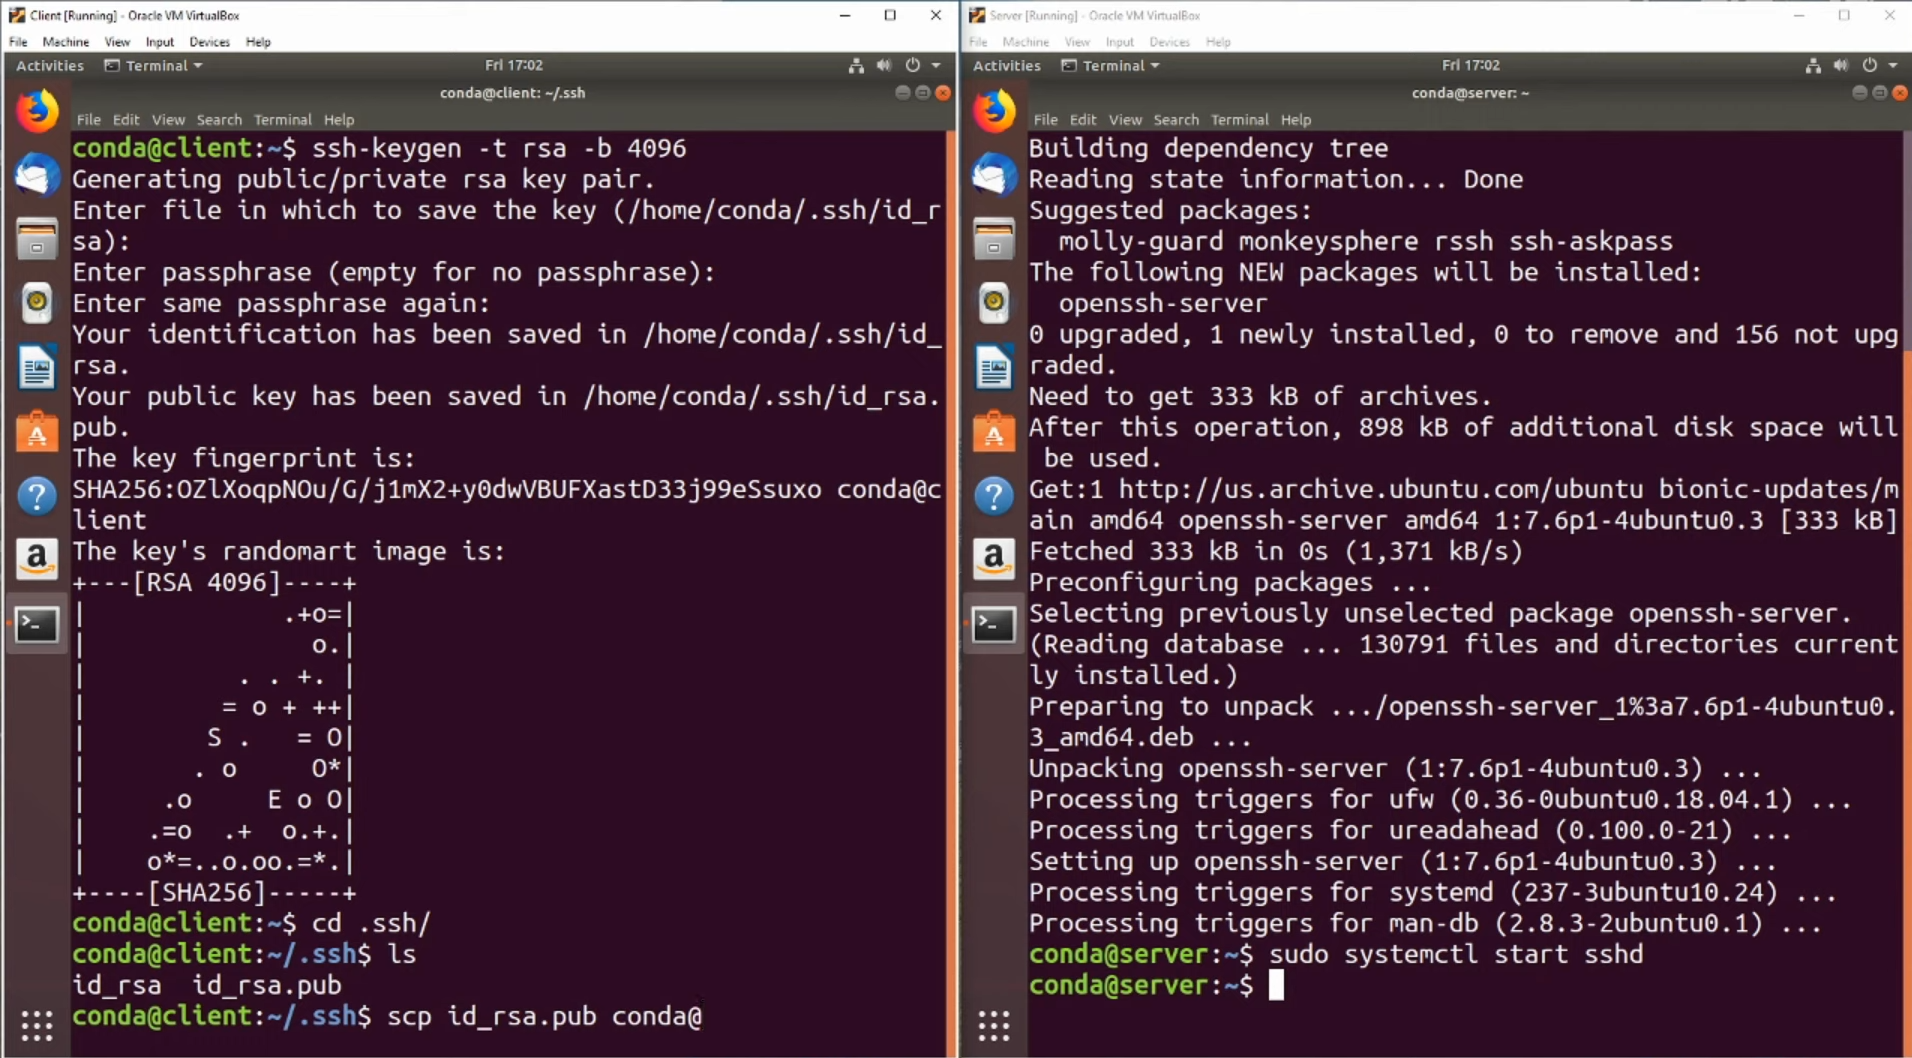This screenshot has height=1058, width=1912.
Task: Select the Terminal icon in the client dock
Action: click(37, 623)
